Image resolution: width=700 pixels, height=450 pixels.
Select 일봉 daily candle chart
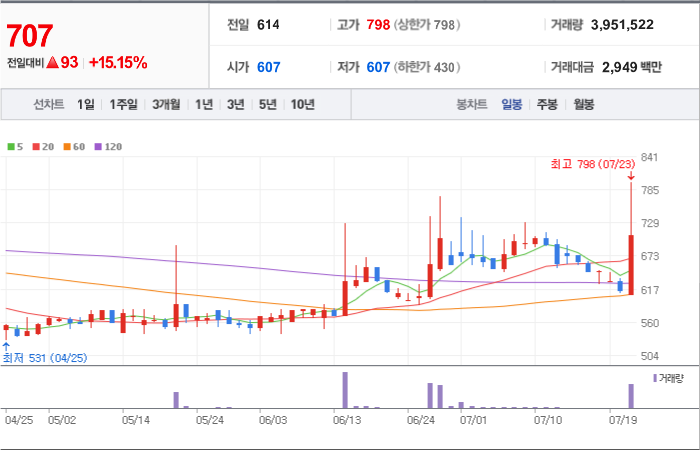pos(512,105)
